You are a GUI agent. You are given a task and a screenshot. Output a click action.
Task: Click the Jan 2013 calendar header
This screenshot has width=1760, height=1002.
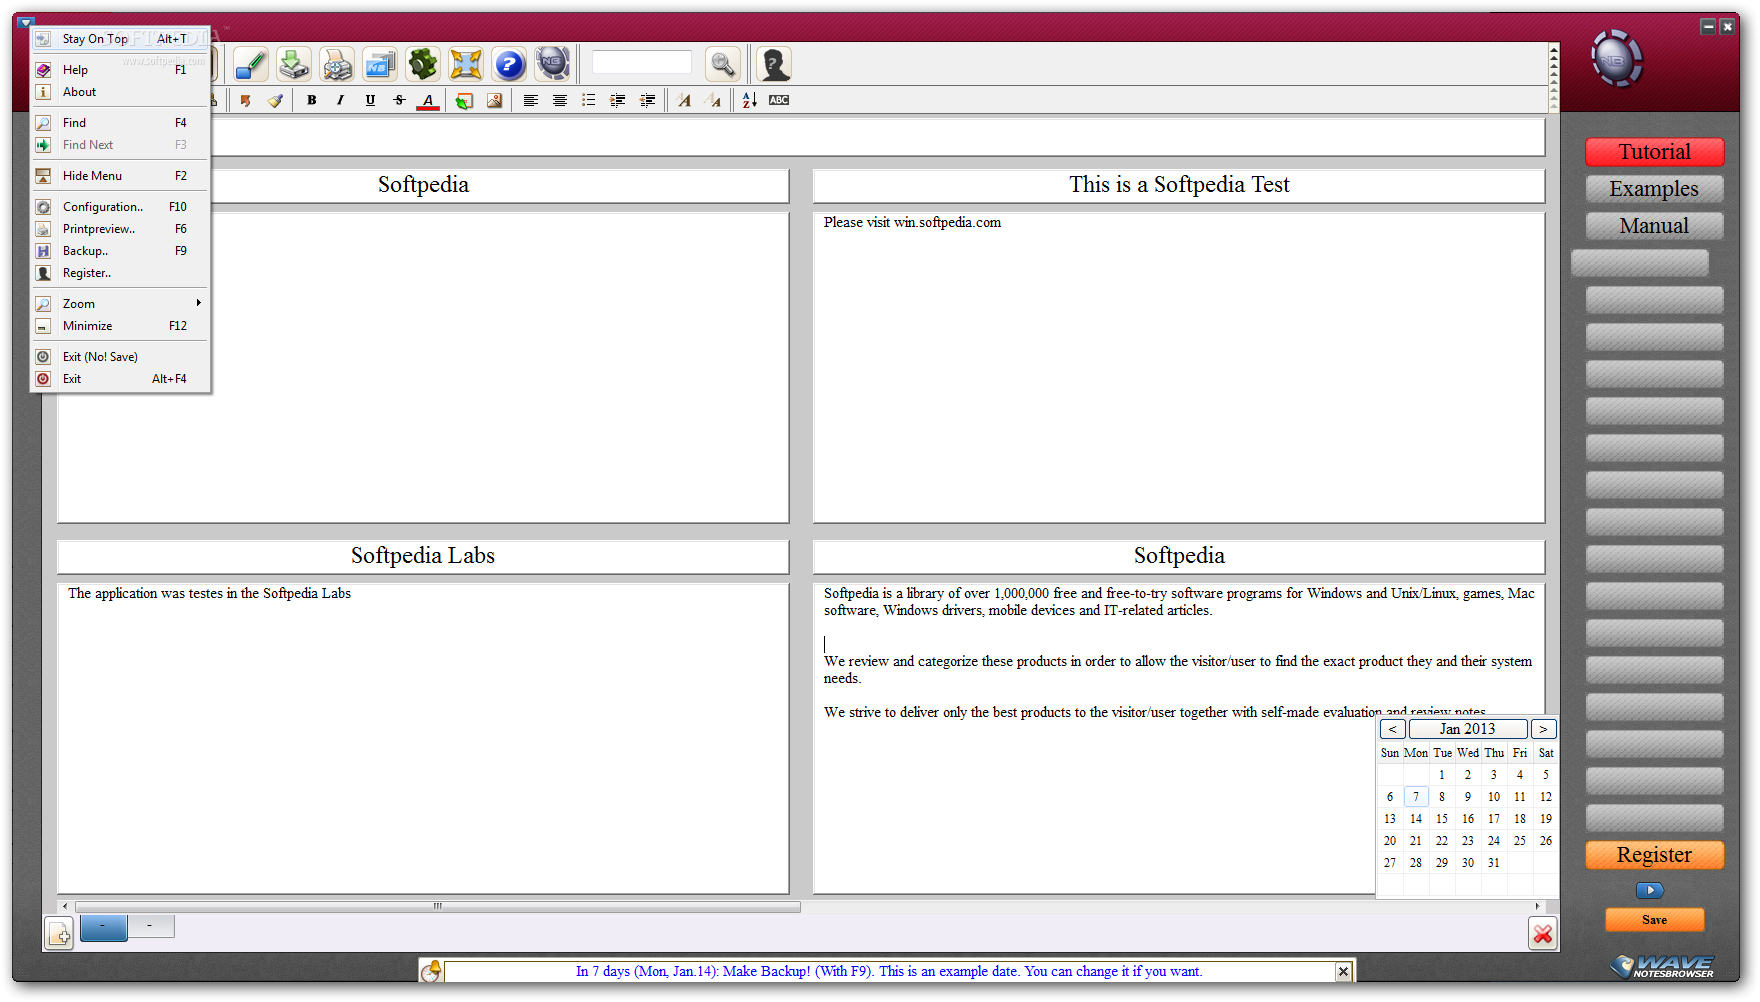pyautogui.click(x=1468, y=729)
